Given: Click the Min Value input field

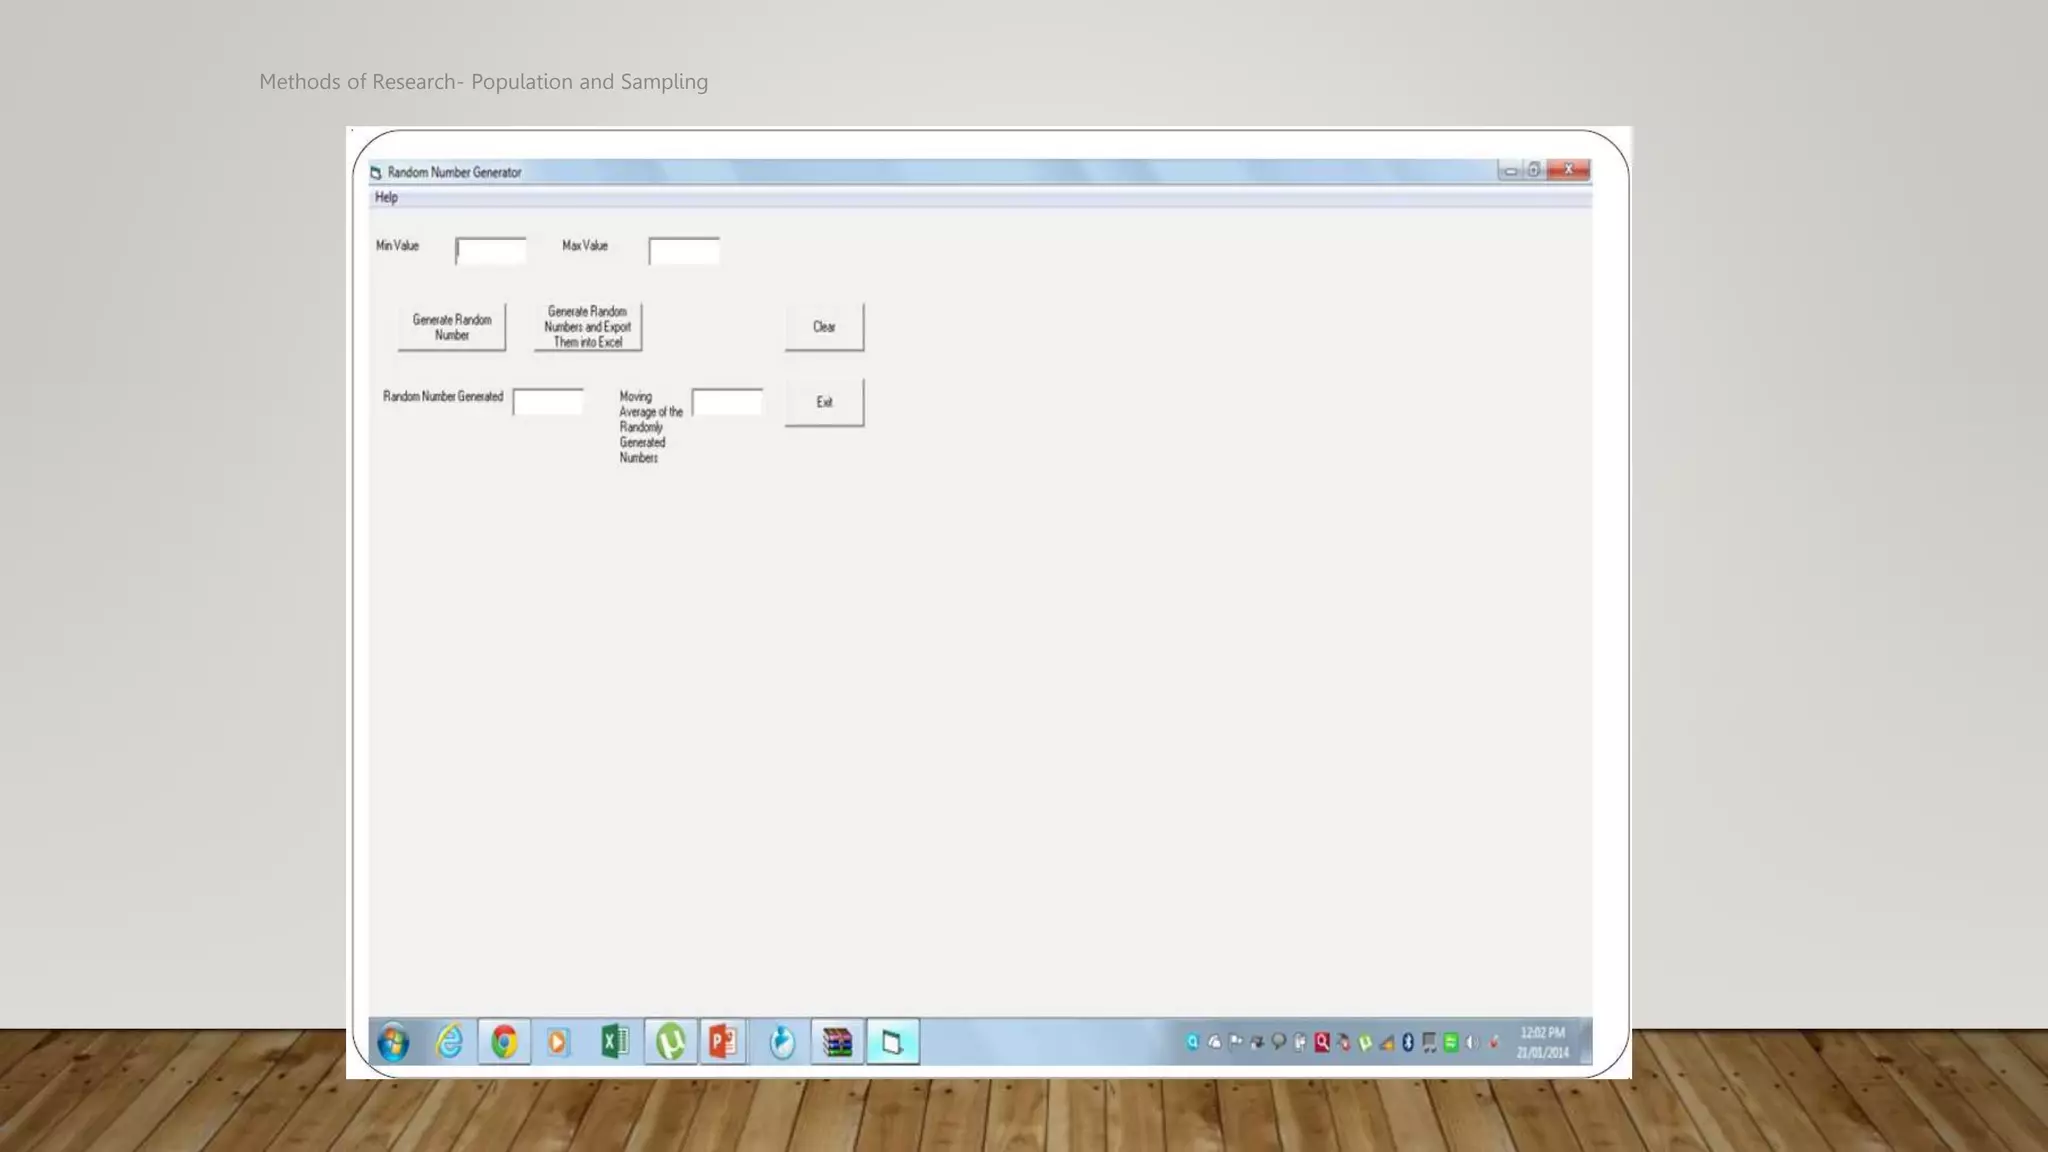Looking at the screenshot, I should [x=491, y=251].
